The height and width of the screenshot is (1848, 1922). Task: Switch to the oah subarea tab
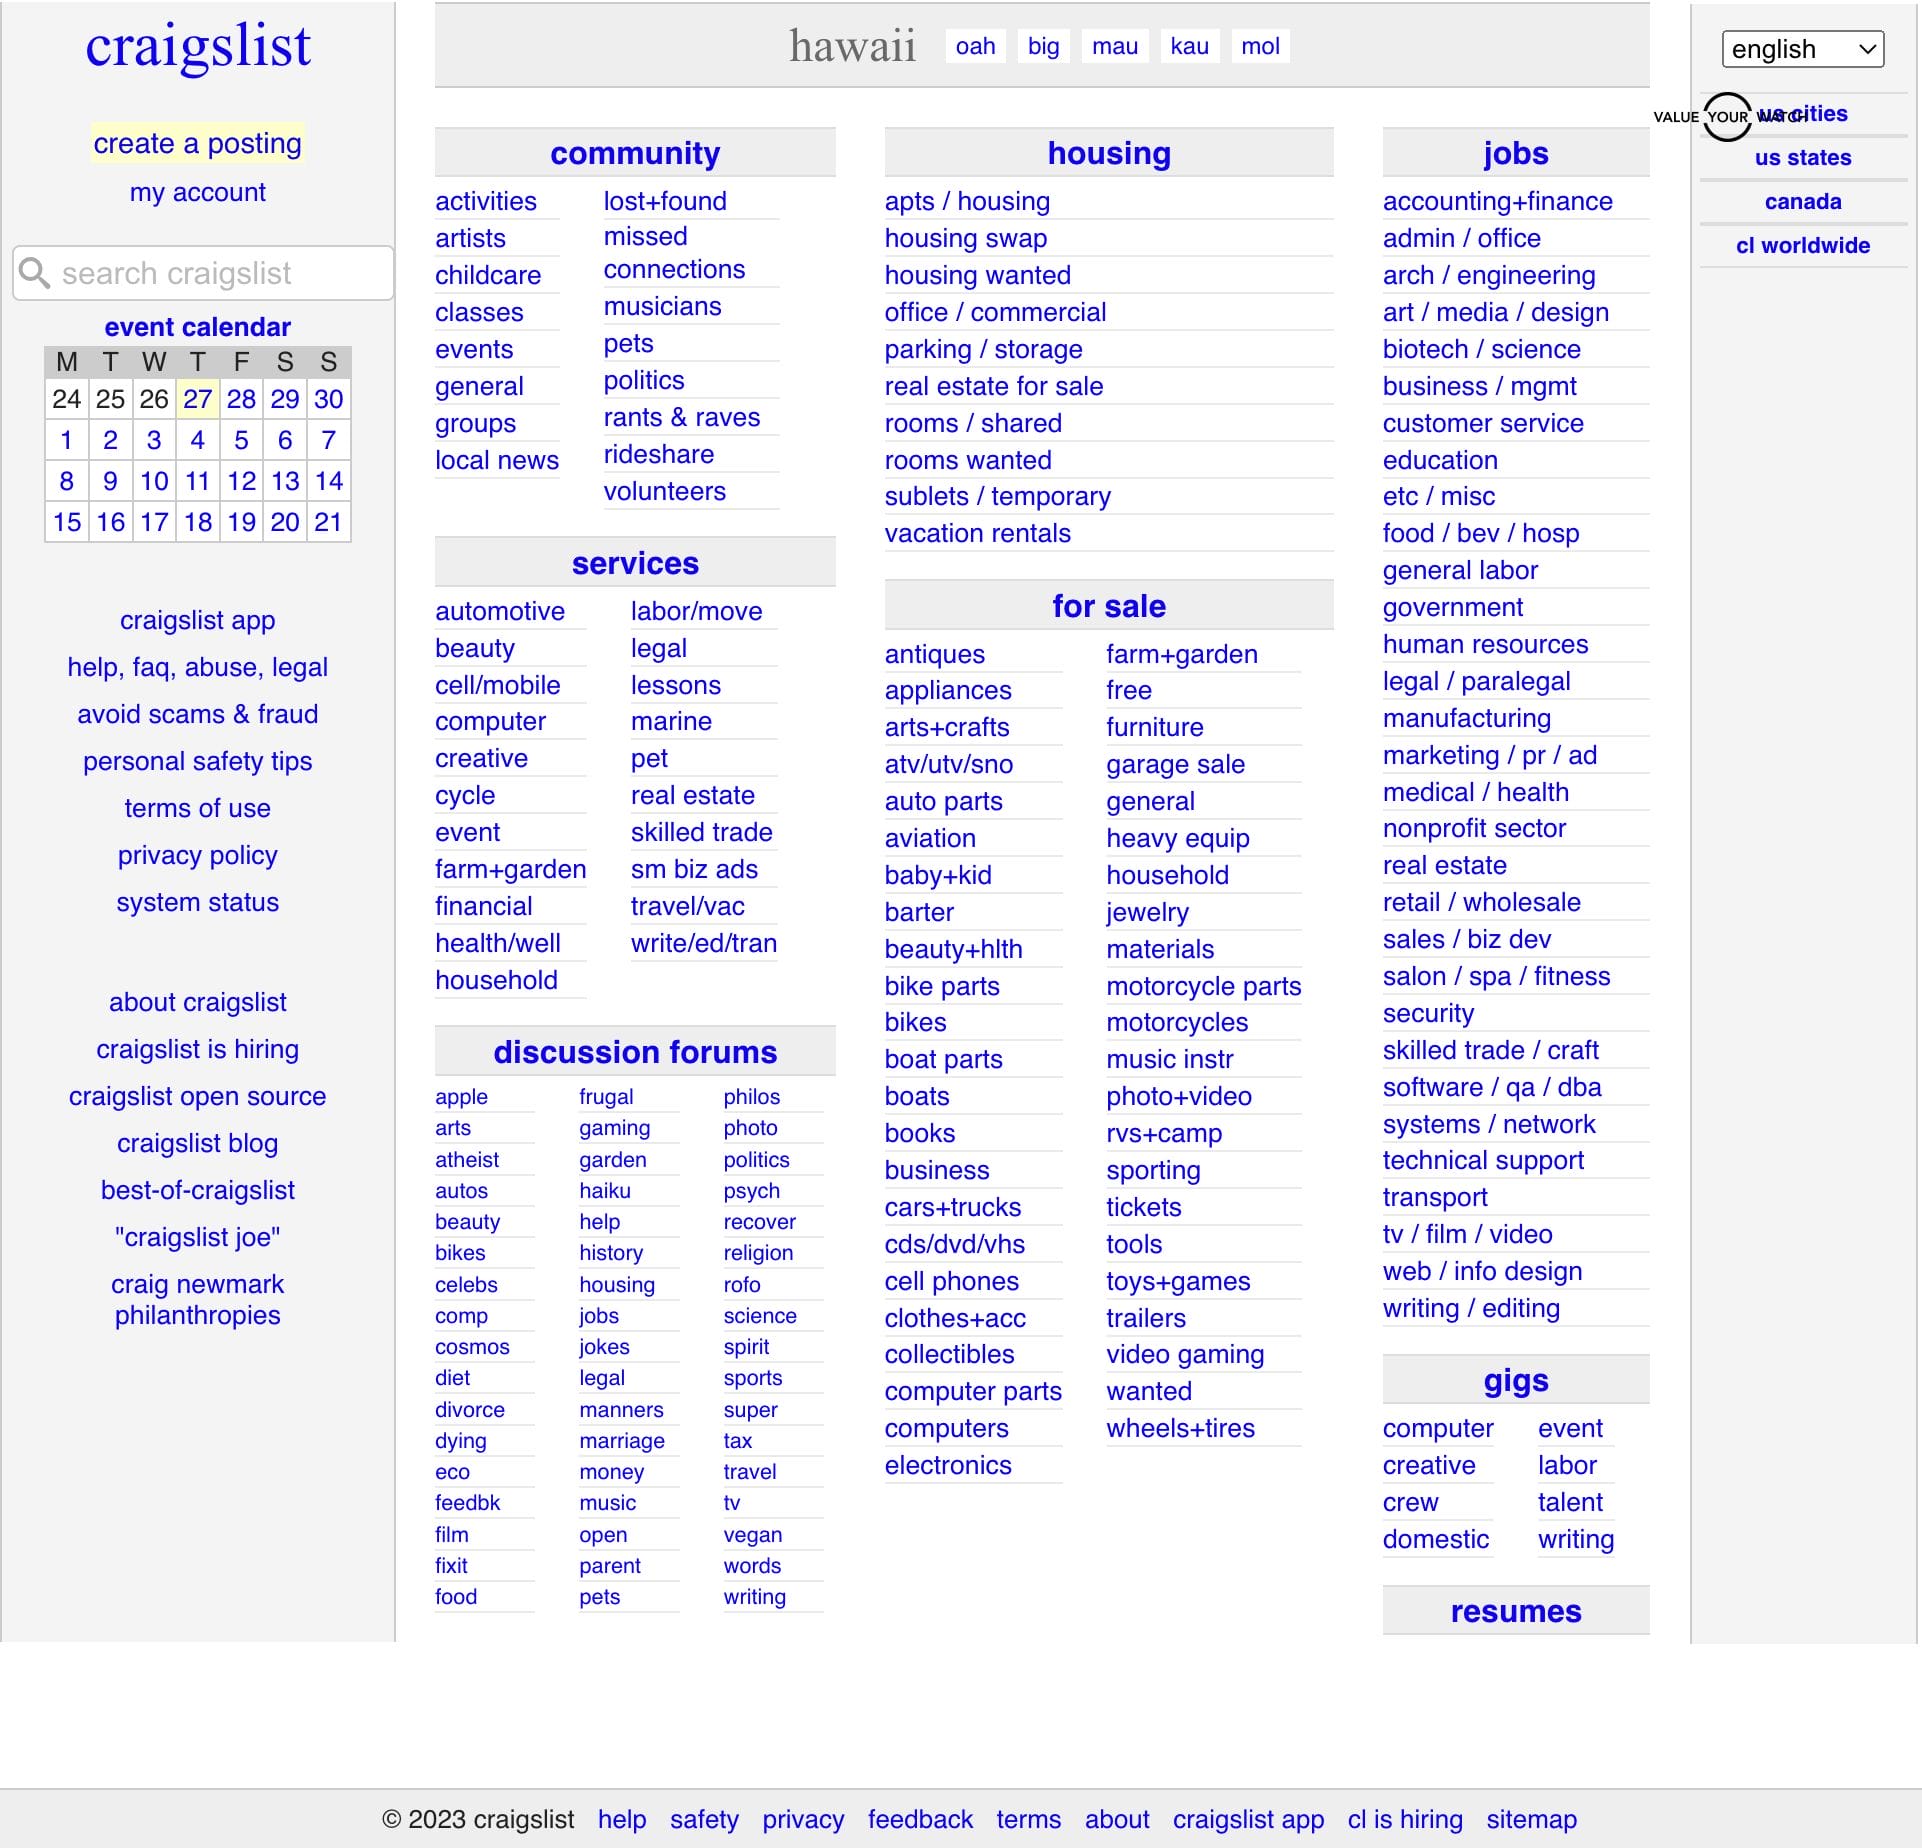coord(975,46)
